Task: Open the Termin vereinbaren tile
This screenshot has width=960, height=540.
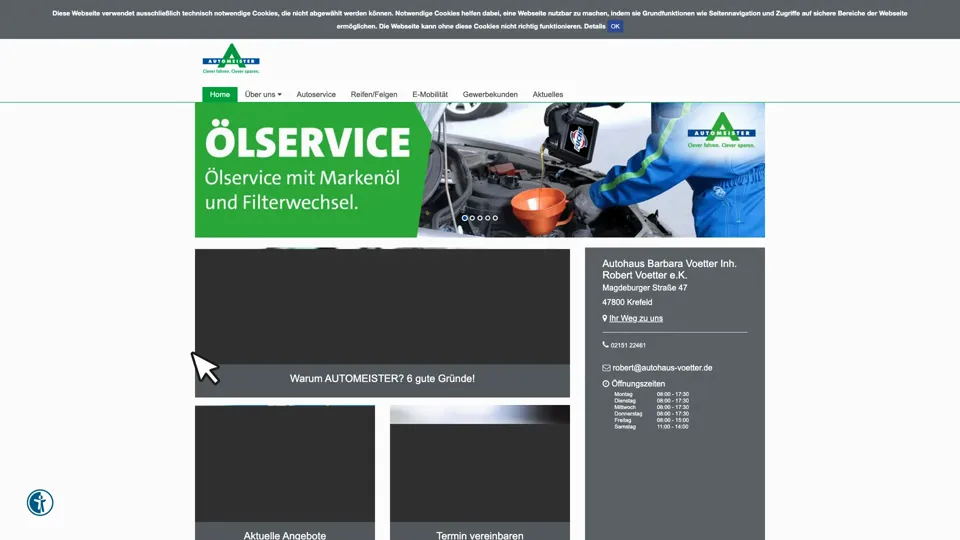Action: point(480,472)
